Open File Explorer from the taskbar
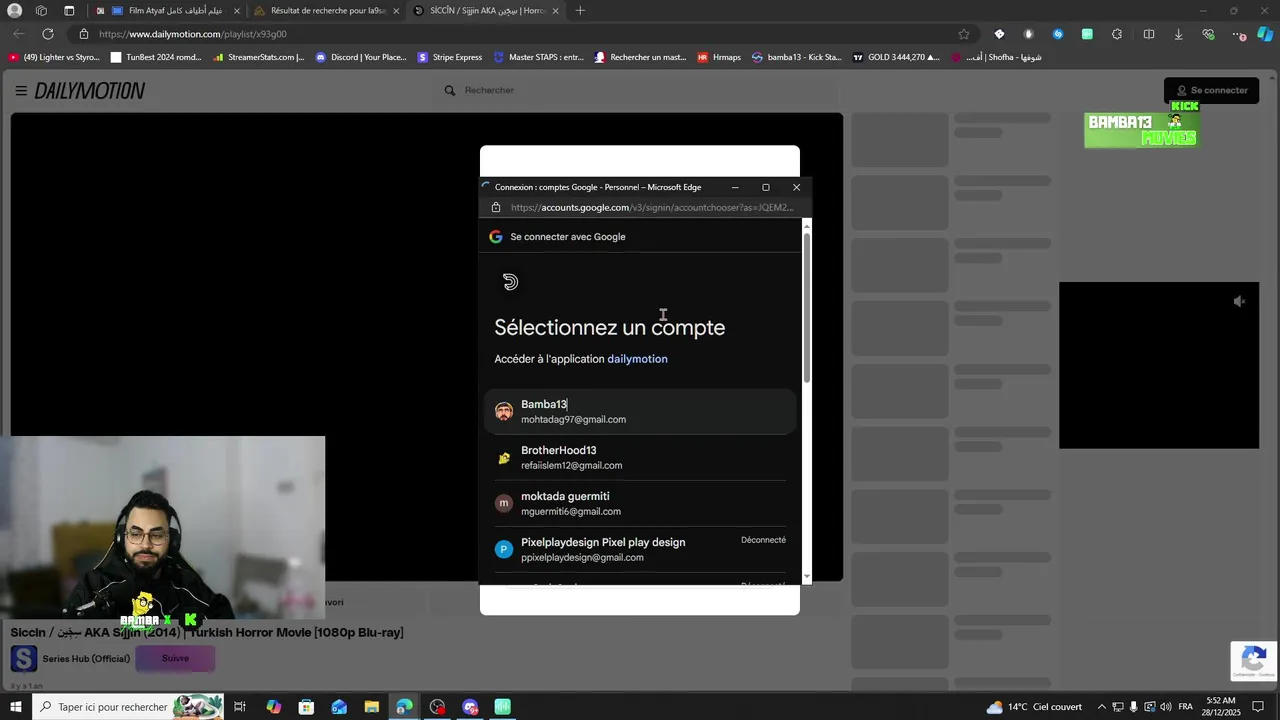The image size is (1280, 720). point(371,707)
